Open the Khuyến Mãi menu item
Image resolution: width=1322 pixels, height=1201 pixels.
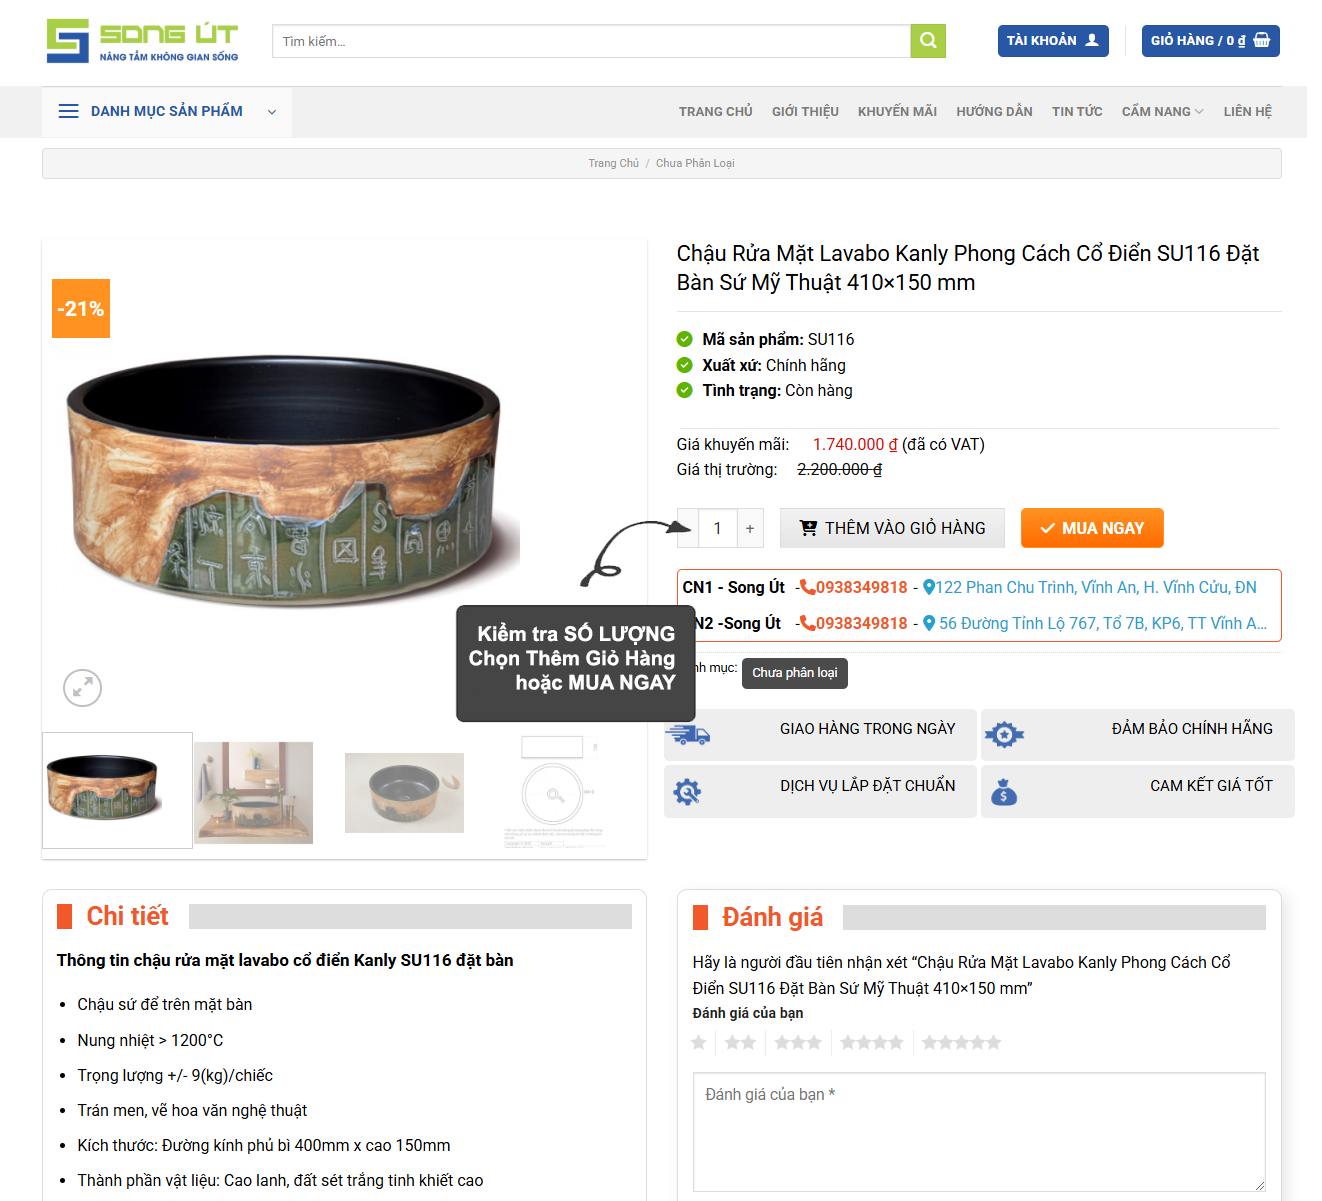[897, 111]
